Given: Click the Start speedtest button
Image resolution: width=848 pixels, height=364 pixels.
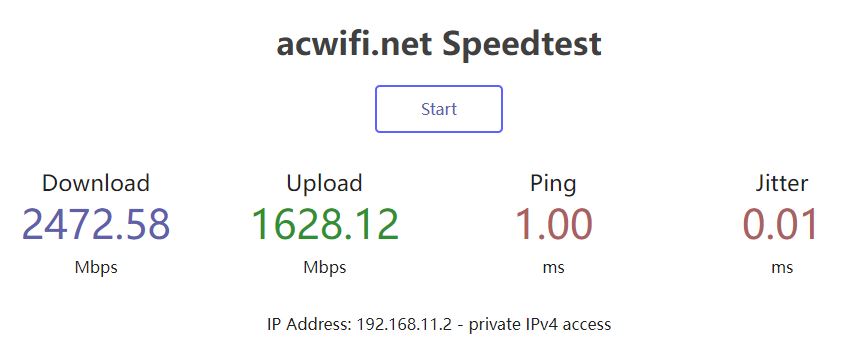Looking at the screenshot, I should tap(439, 109).
